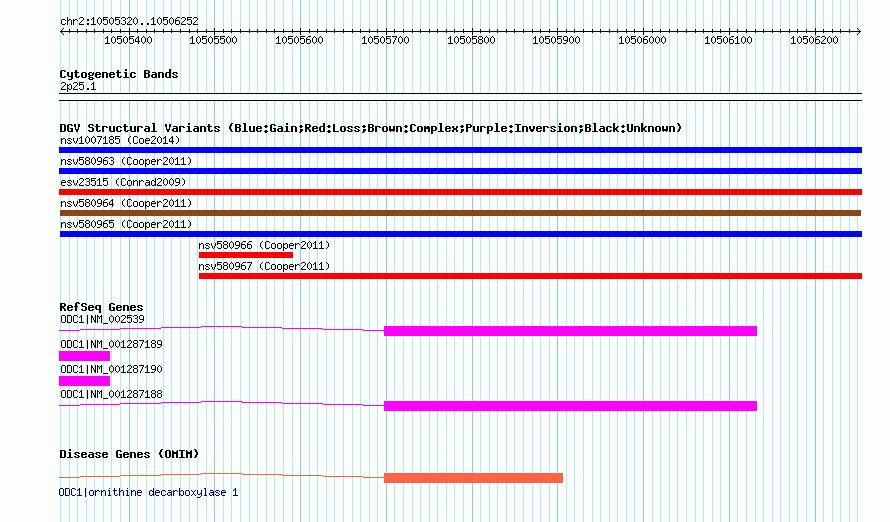Click the nsv1007185 (Coe2014) label
Image resolution: width=890 pixels, height=522 pixels.
click(120, 140)
